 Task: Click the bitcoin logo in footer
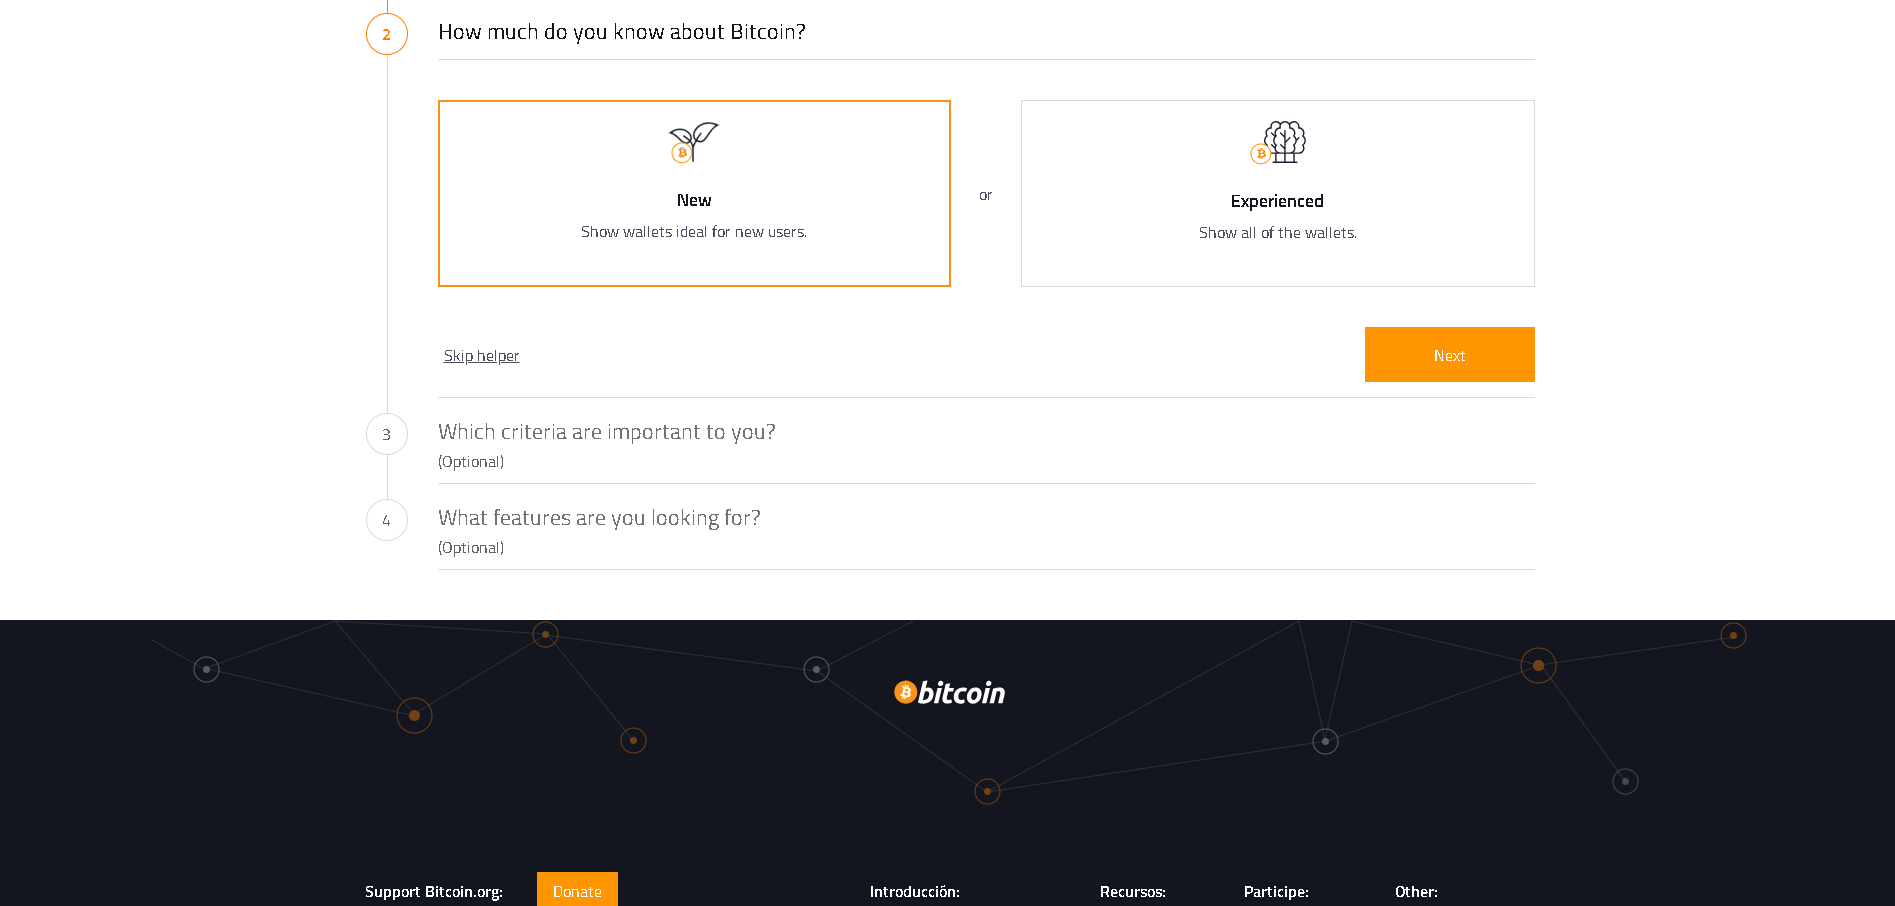coord(949,692)
